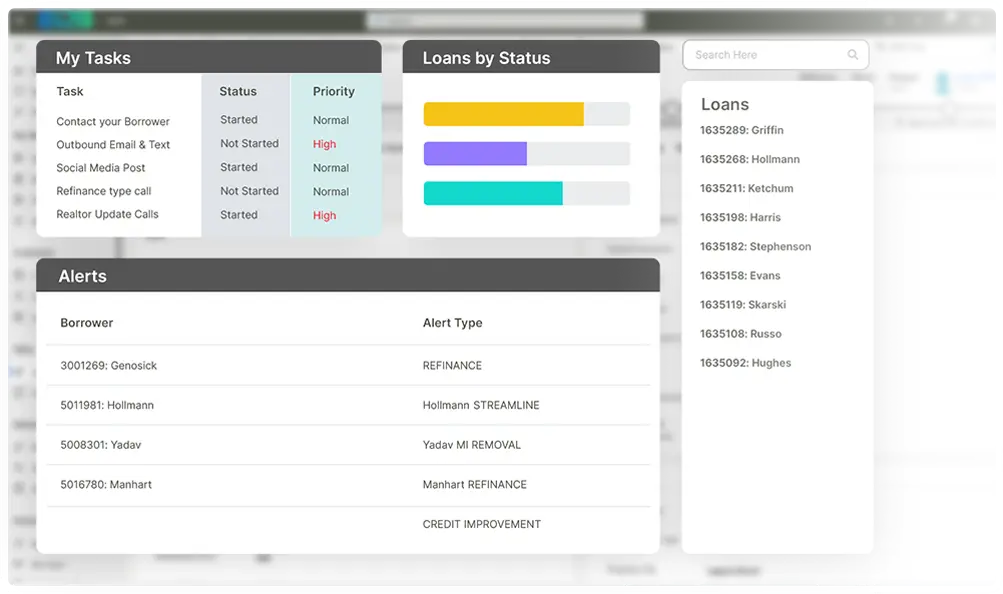Select loan 1635268: Hollmann from Loans list
Image resolution: width=1003 pixels, height=594 pixels.
[x=749, y=159]
